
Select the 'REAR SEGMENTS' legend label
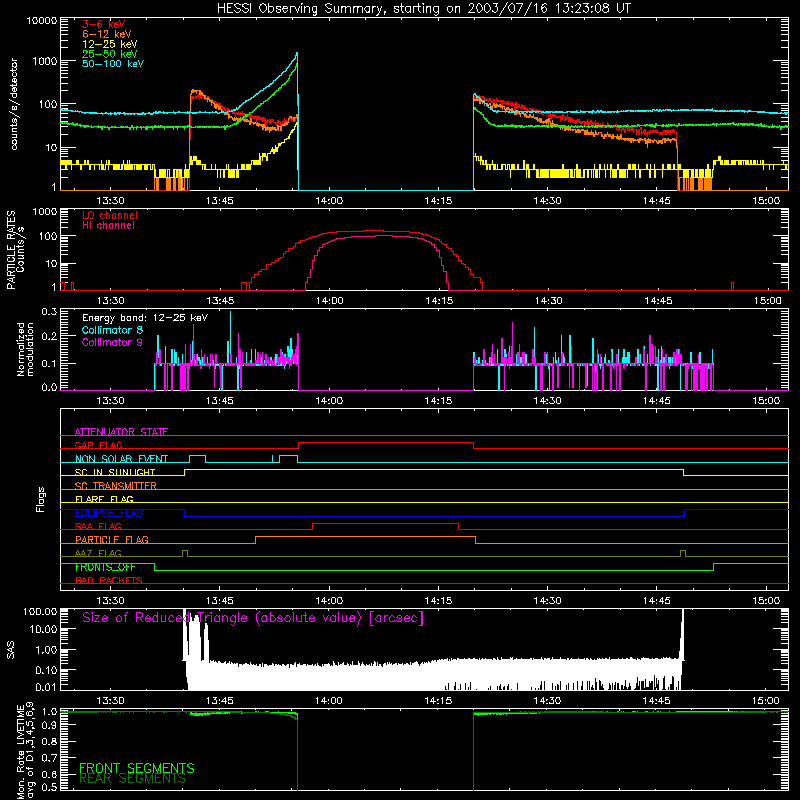pyautogui.click(x=132, y=779)
